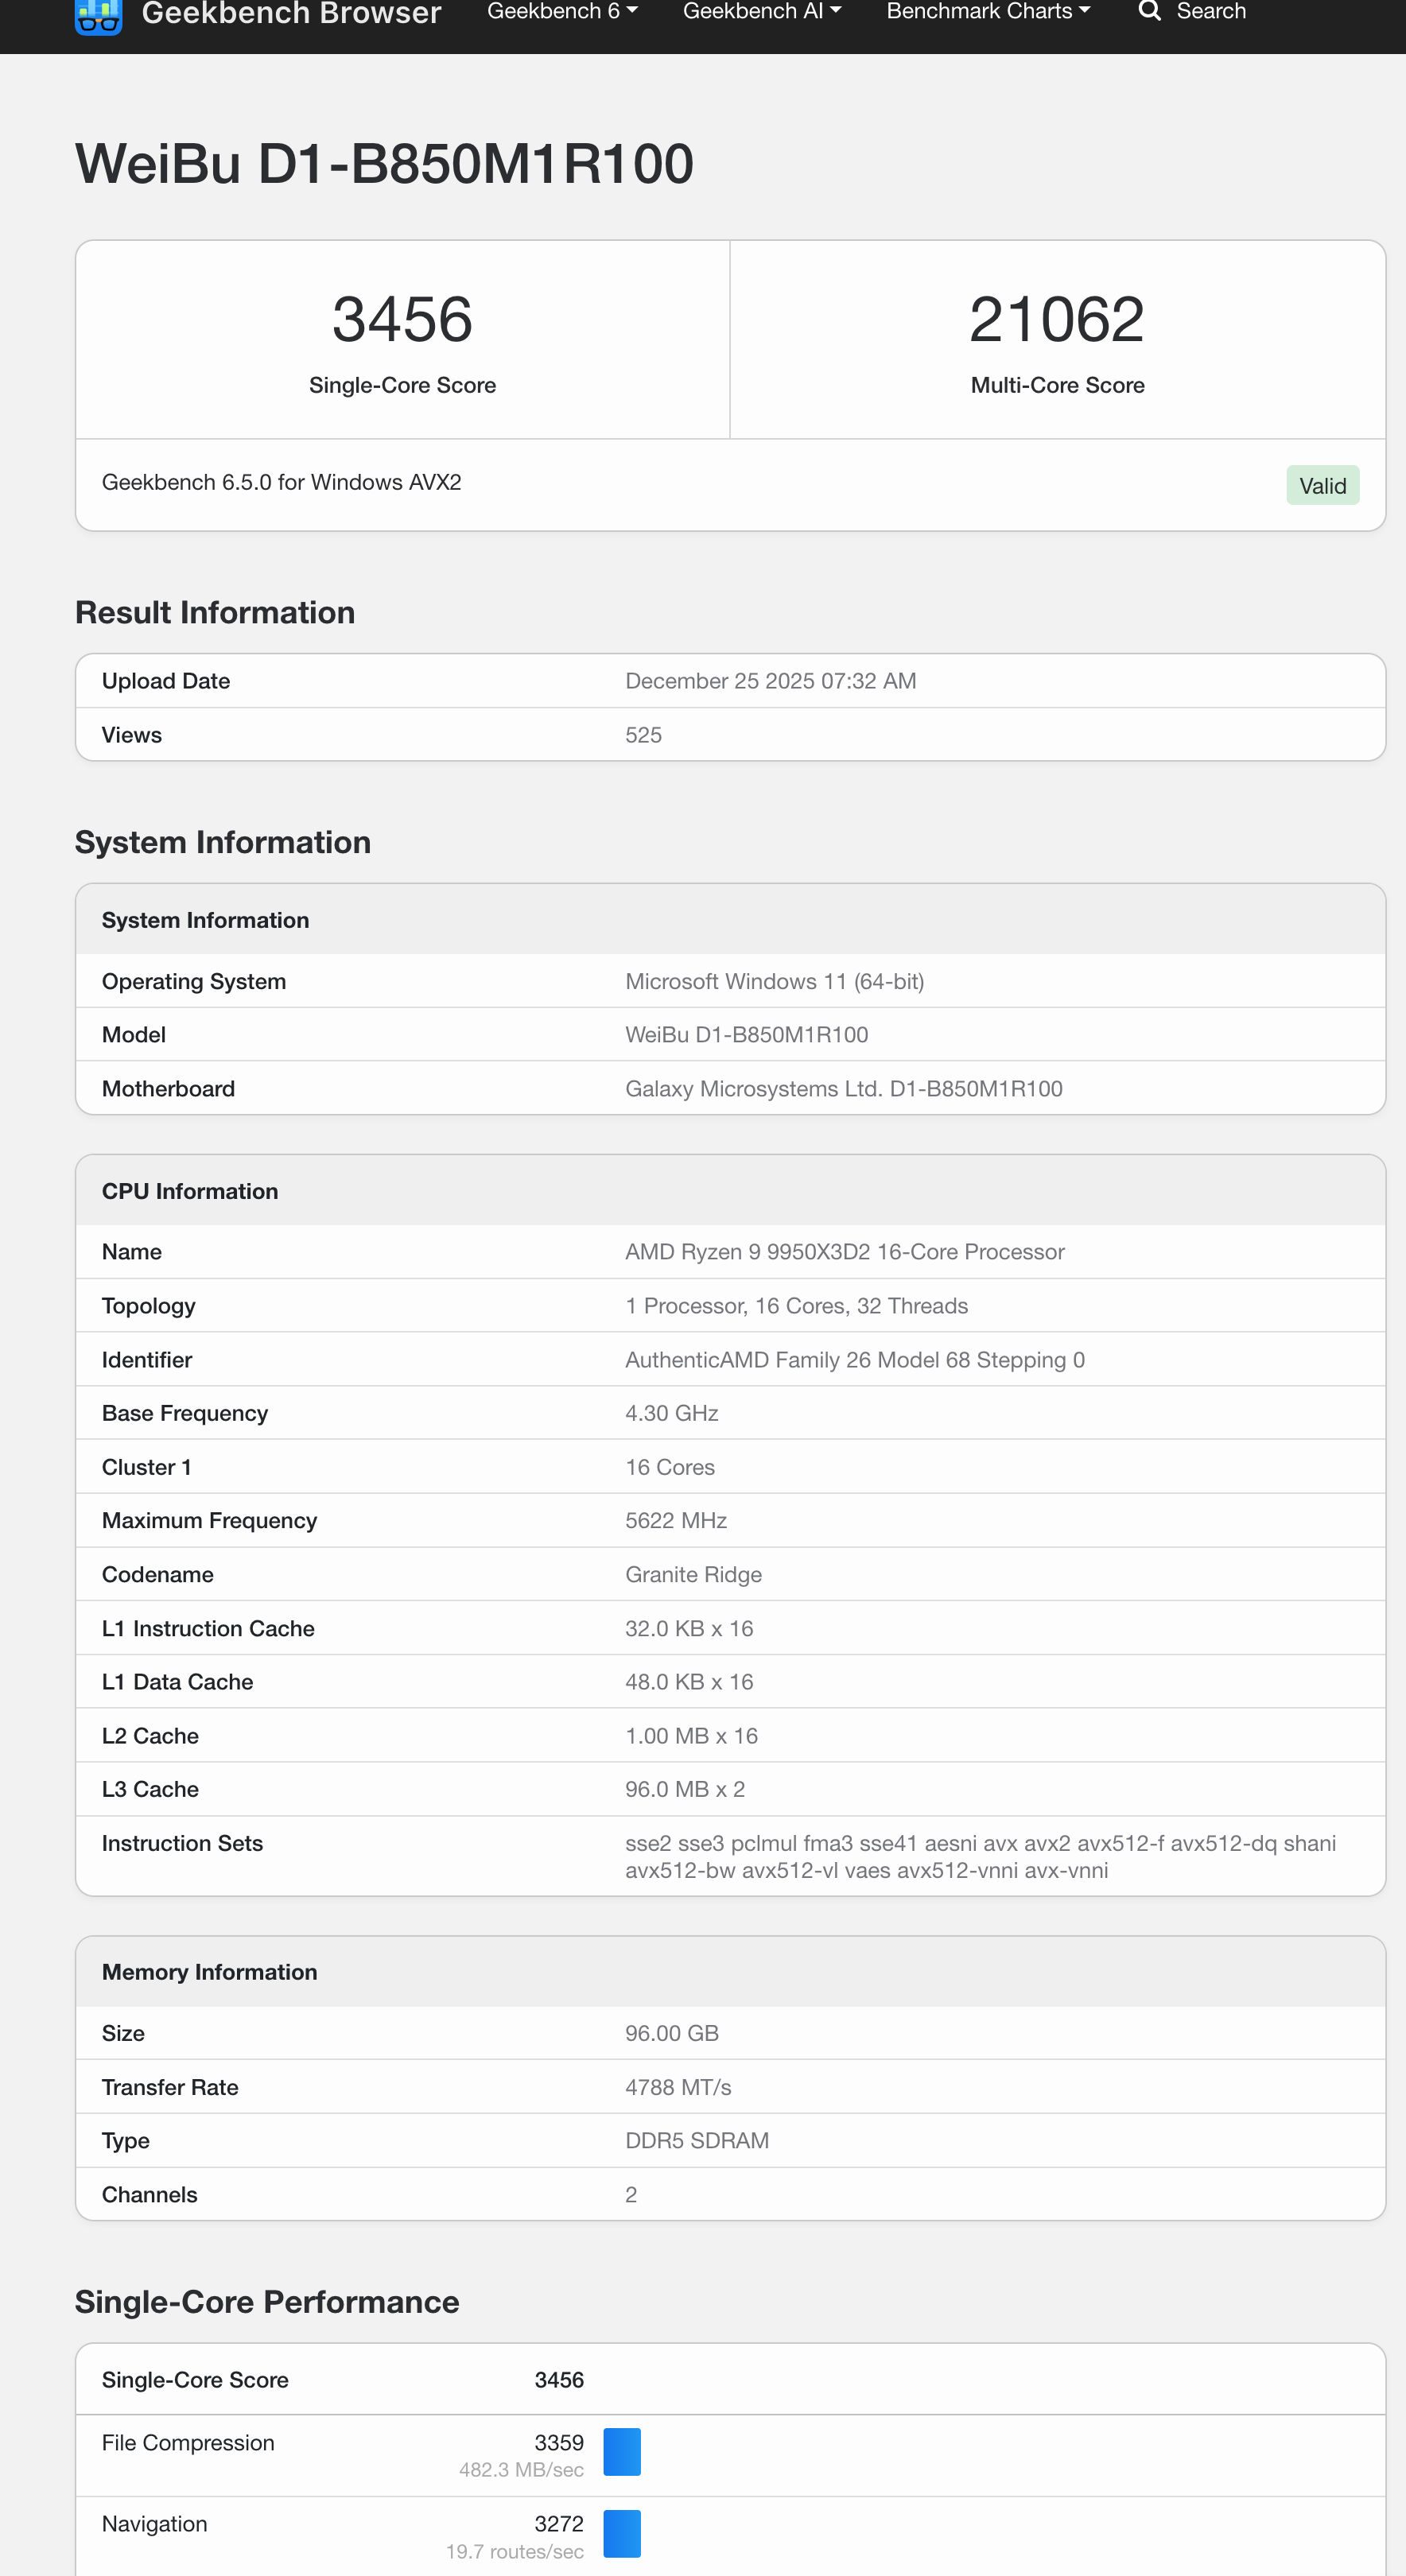Click Microsoft Windows 11 (64-bit) value

(x=774, y=981)
